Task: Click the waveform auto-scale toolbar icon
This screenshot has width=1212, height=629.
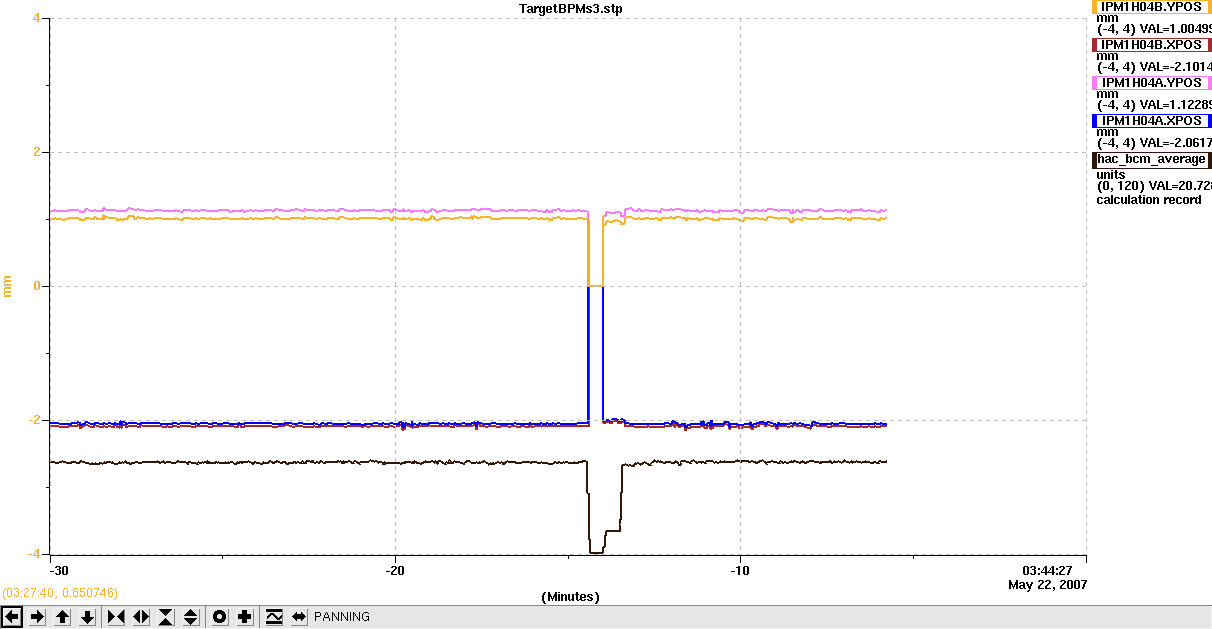Action: pos(273,617)
